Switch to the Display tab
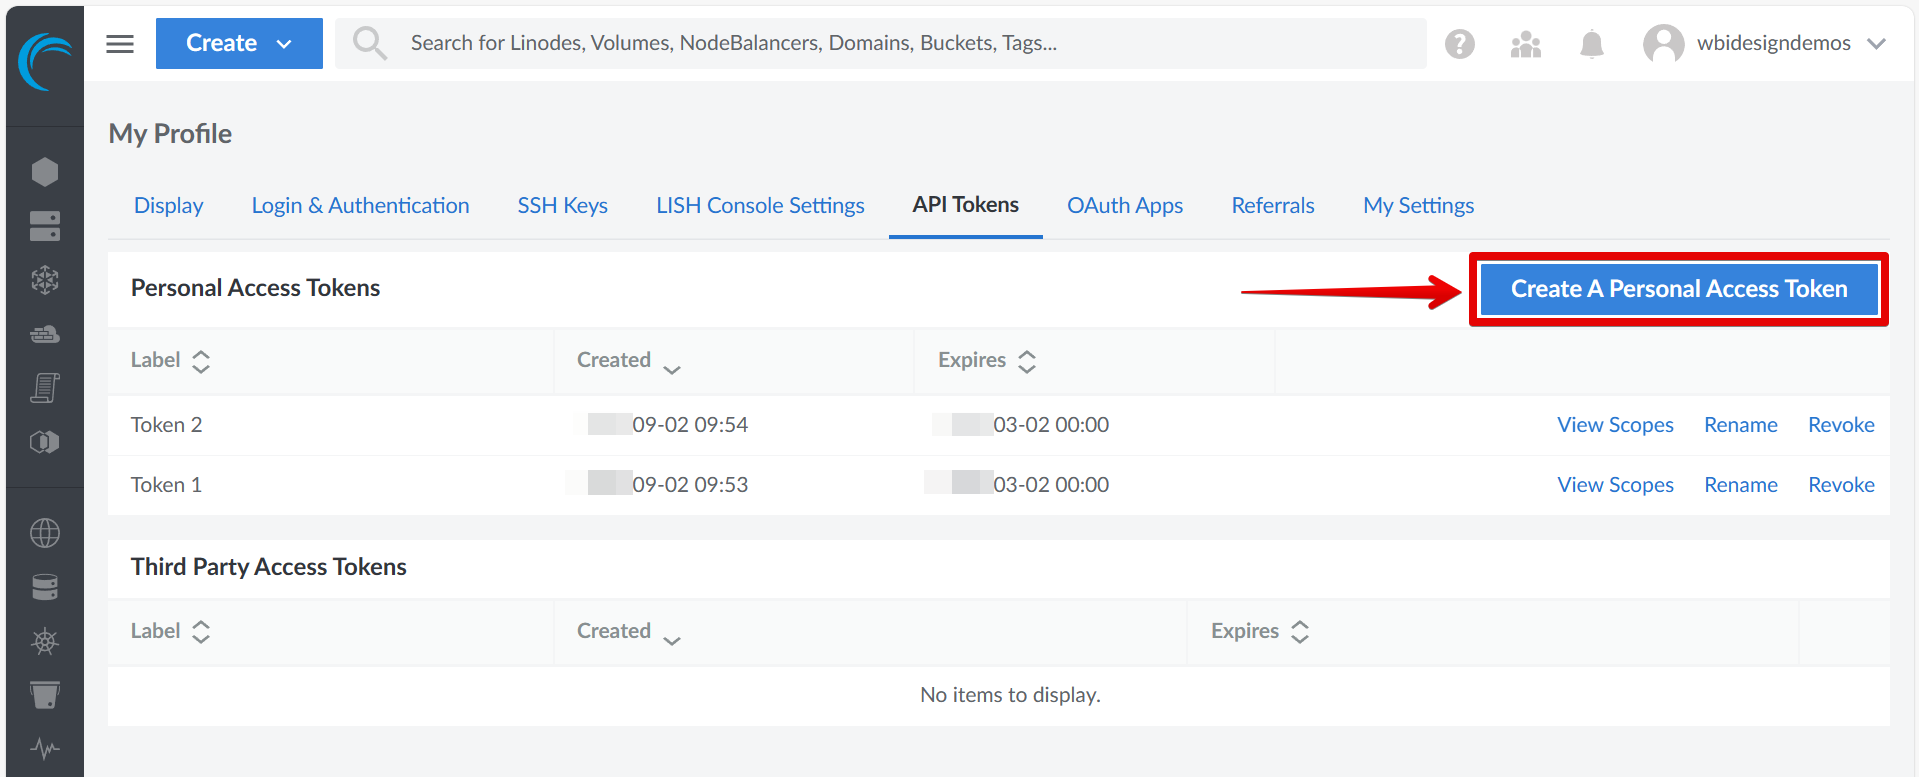 click(x=169, y=205)
